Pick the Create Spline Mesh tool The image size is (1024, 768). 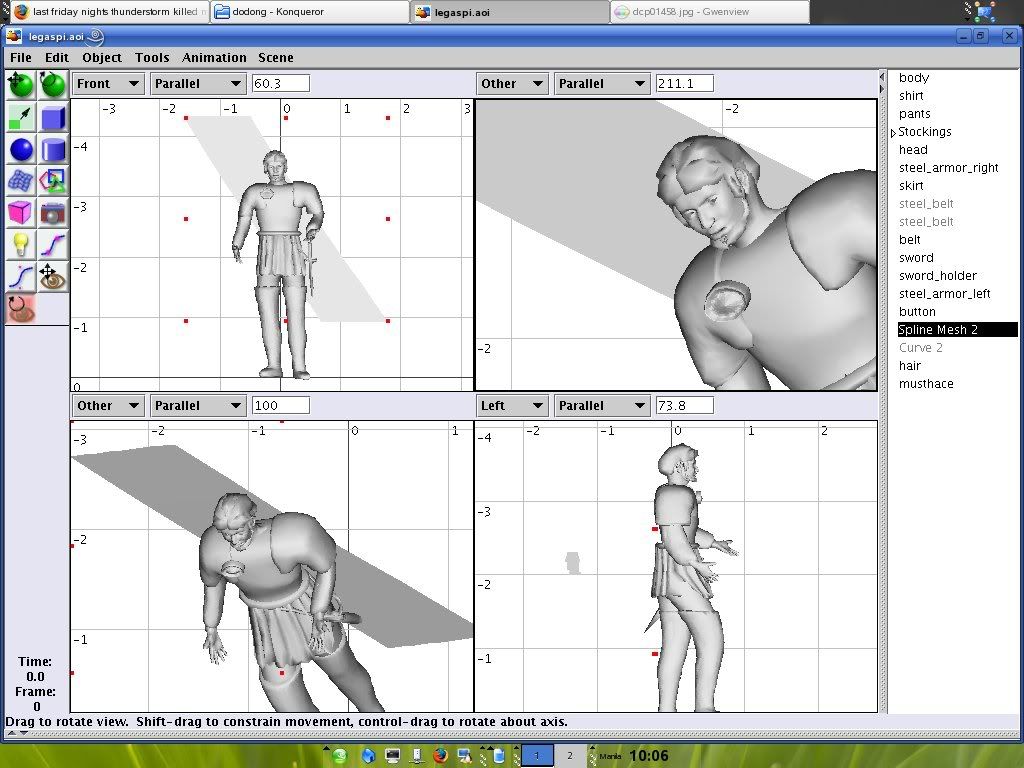click(21, 181)
